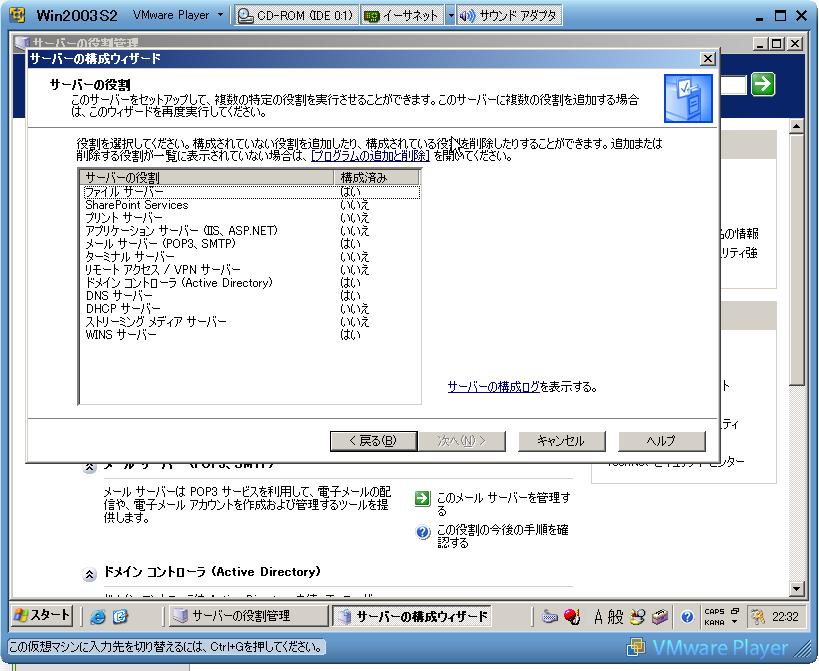Collapse the メール サーバー section chevron
This screenshot has height=671, width=819.
90,467
